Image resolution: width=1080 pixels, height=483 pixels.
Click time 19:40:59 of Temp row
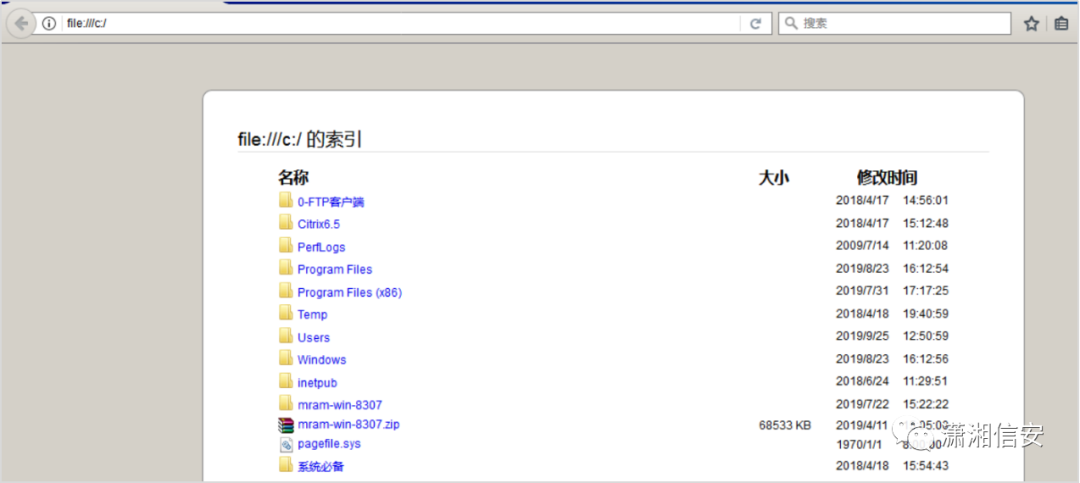click(x=926, y=314)
